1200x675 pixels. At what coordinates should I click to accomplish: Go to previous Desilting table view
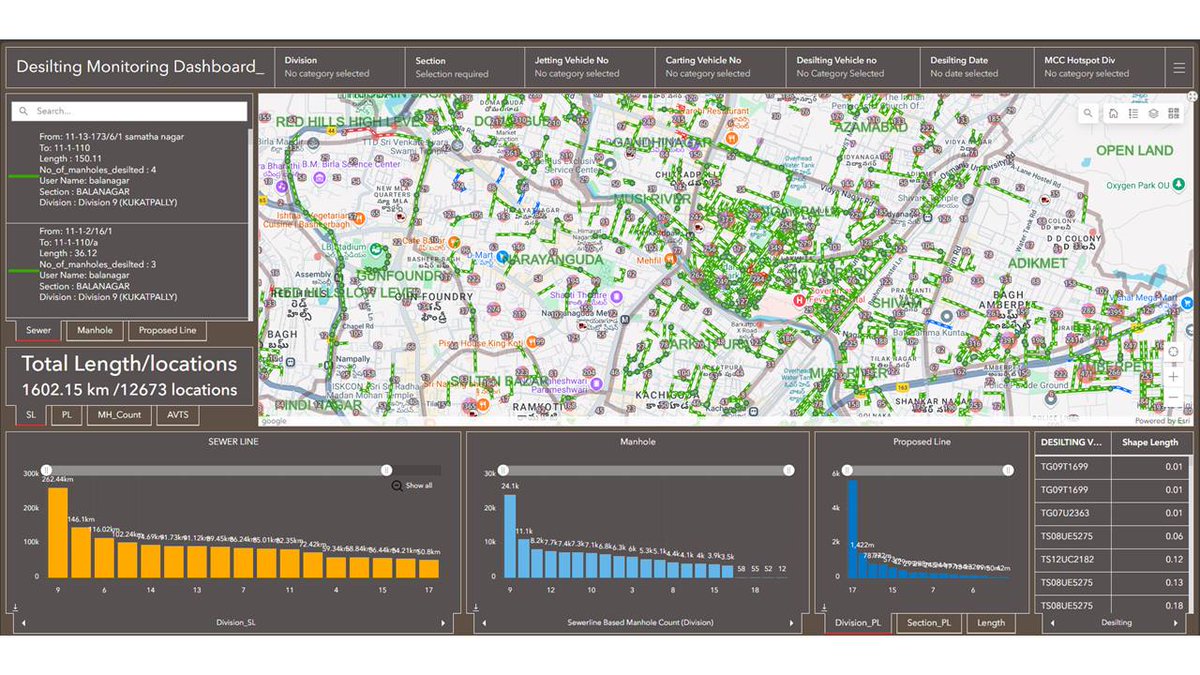tap(1052, 623)
